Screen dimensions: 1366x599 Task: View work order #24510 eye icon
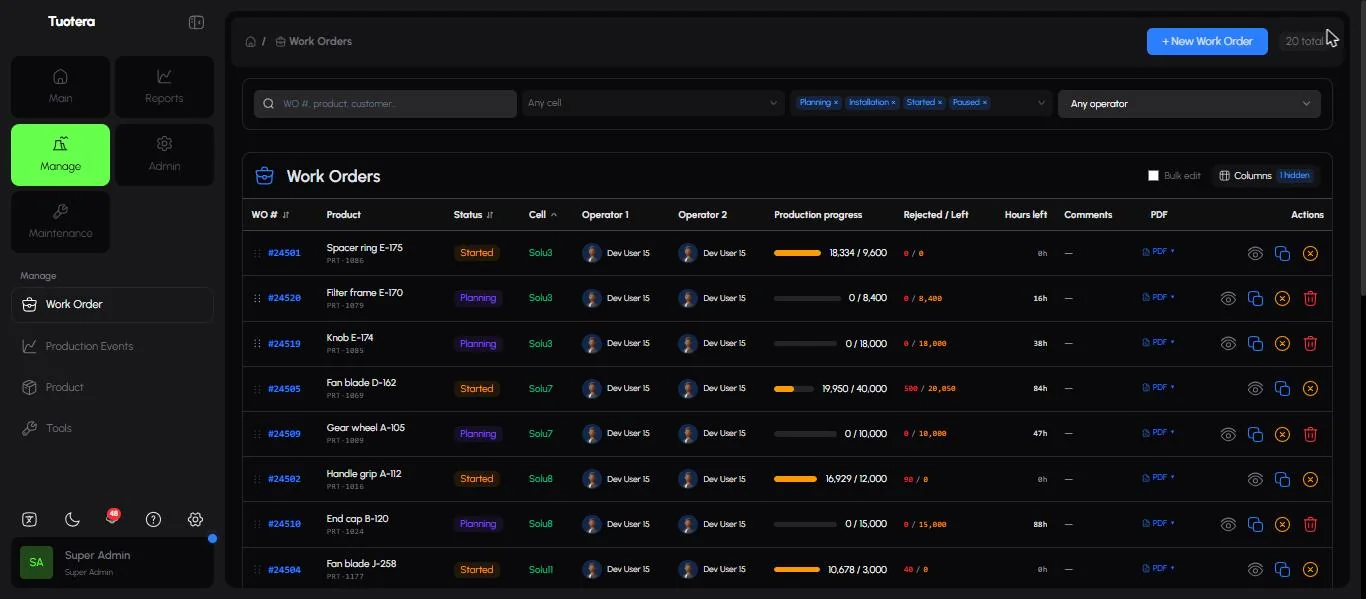pyautogui.click(x=1228, y=524)
